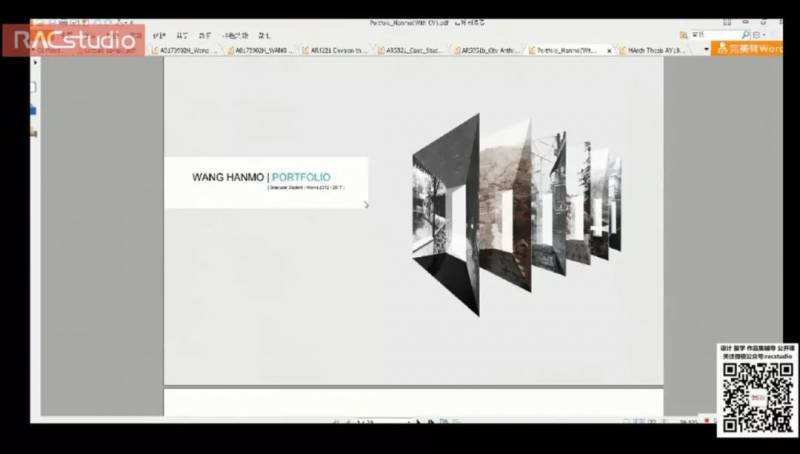The width and height of the screenshot is (800, 454).
Task: Open the document tab list dropdown arrow
Action: [x=706, y=49]
